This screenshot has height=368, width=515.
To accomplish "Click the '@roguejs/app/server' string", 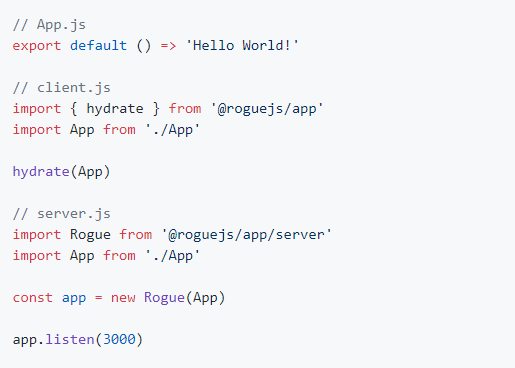I will [247, 235].
